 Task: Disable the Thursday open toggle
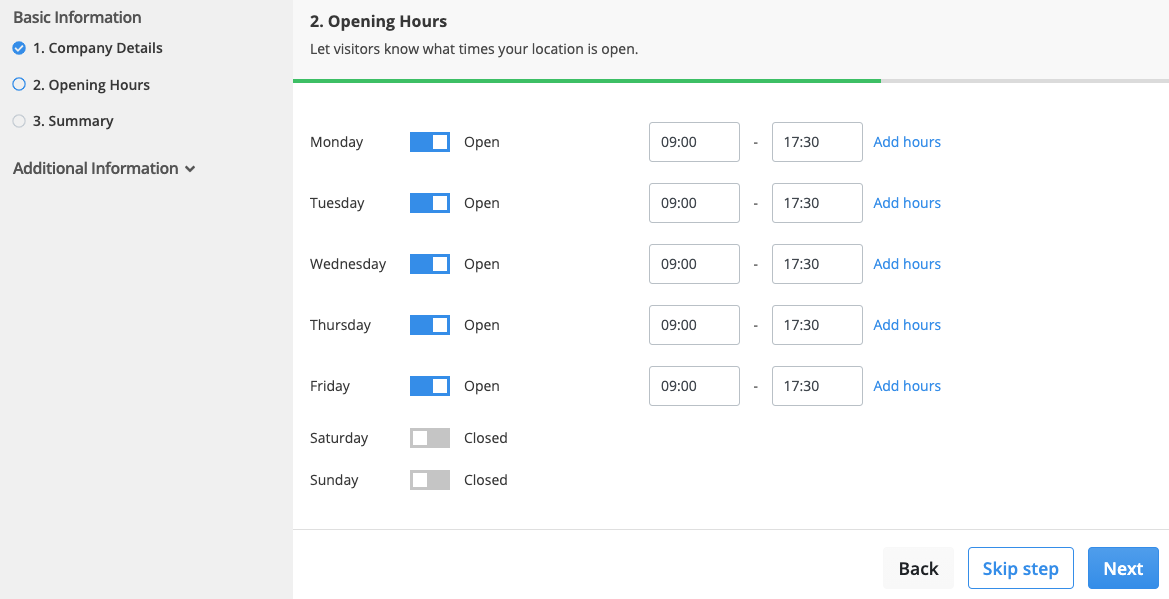click(430, 325)
